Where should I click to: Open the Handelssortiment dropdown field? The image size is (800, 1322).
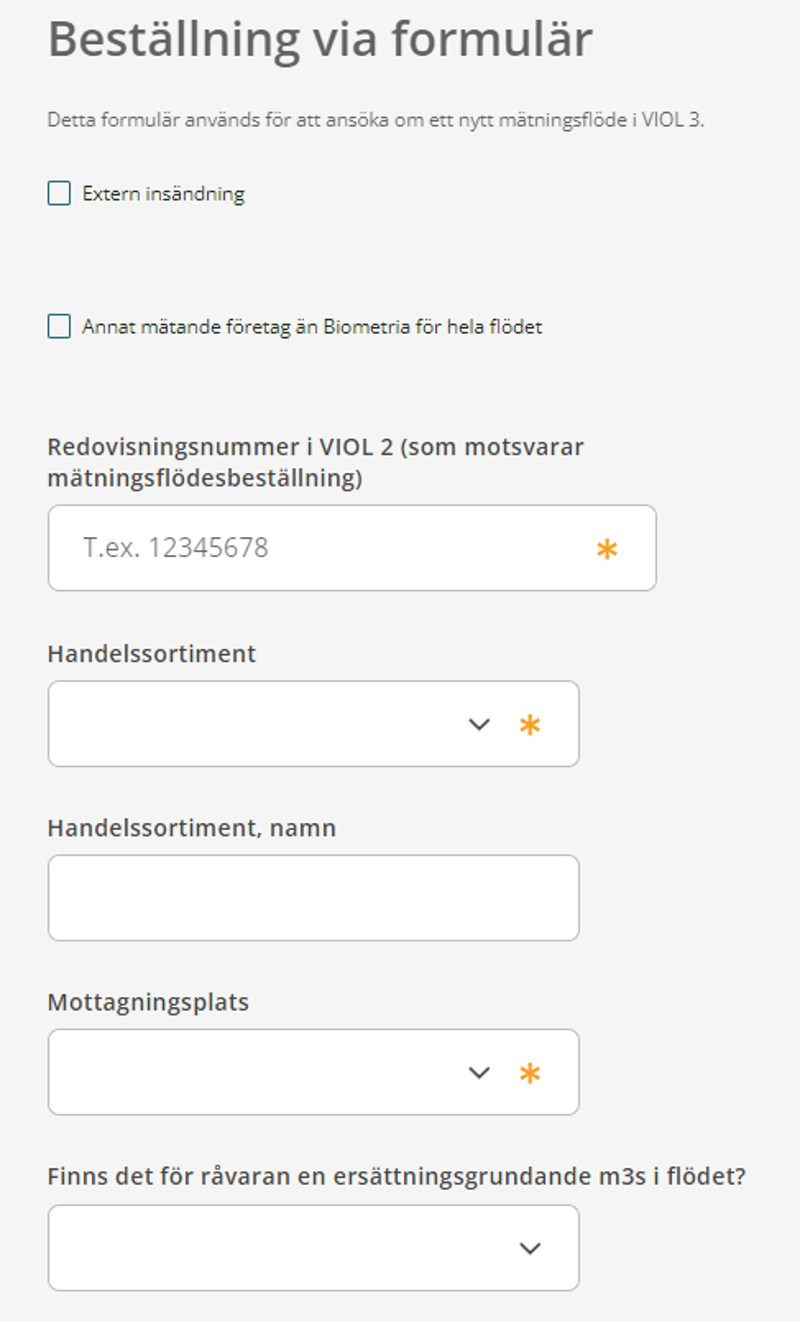point(313,724)
